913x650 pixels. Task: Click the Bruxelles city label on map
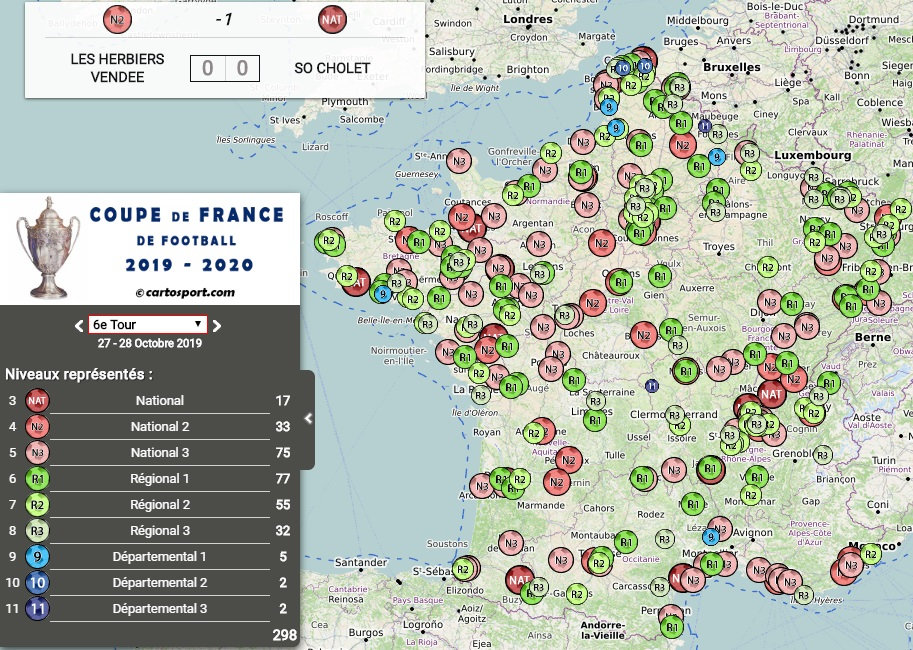point(731,67)
